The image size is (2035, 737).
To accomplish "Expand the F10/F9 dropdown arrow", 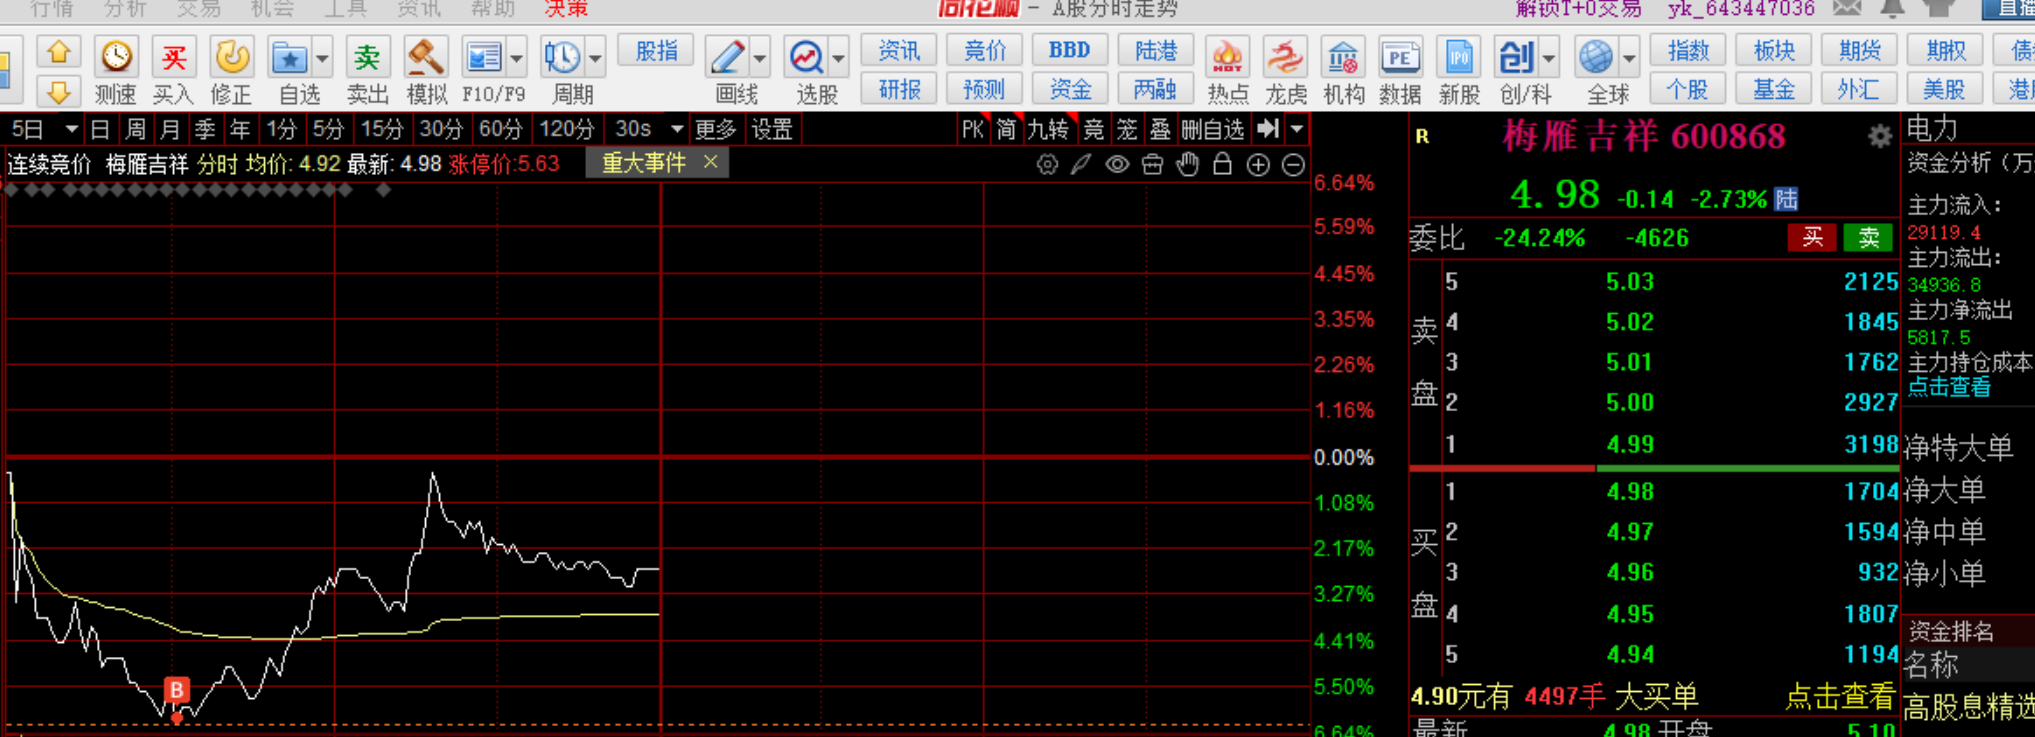I will [x=516, y=59].
